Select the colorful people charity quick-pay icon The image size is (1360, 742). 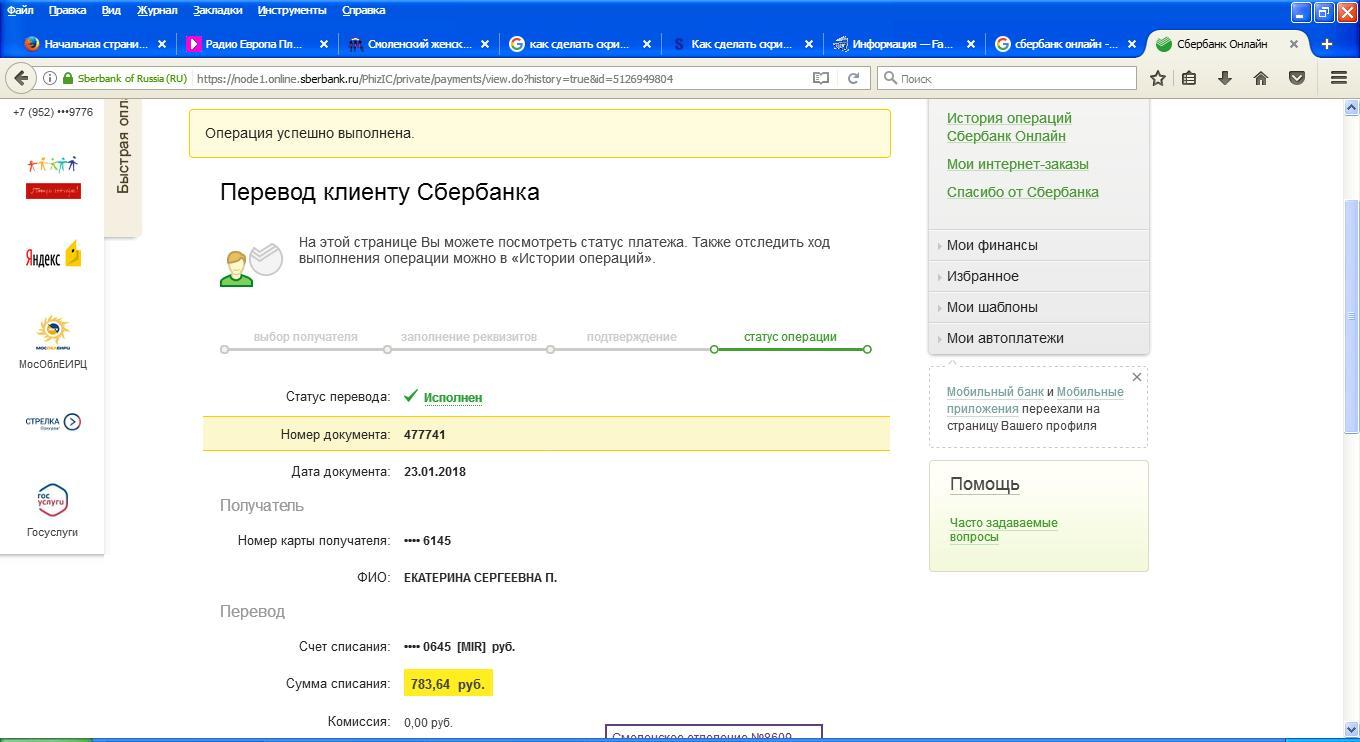tap(53, 177)
